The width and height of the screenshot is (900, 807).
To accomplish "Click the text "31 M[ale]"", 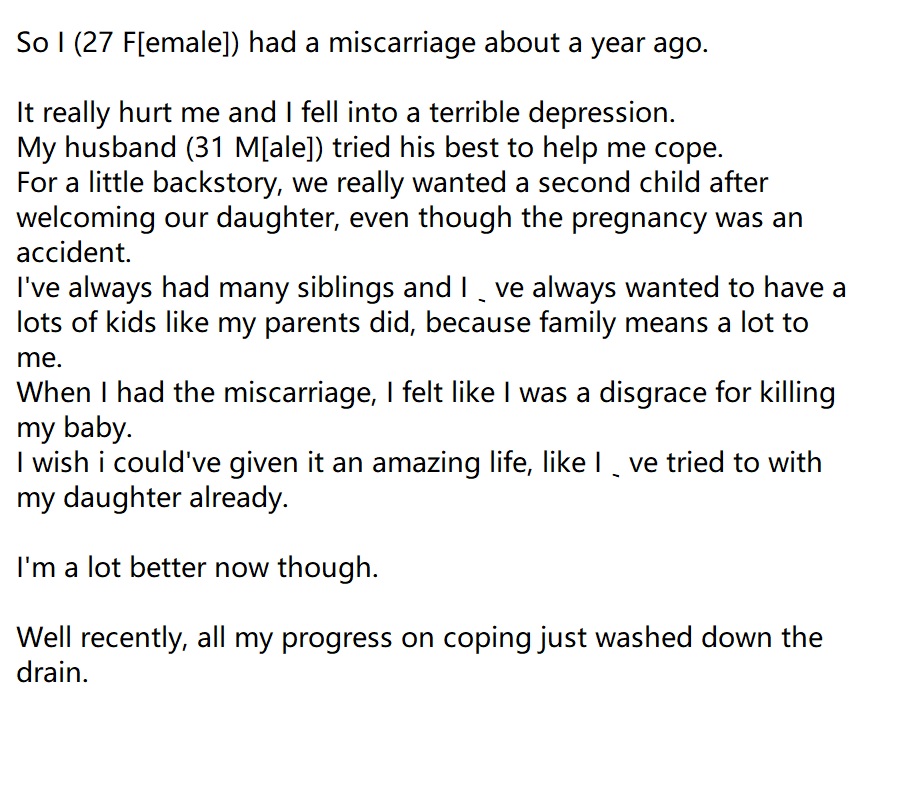I will 254,148.
